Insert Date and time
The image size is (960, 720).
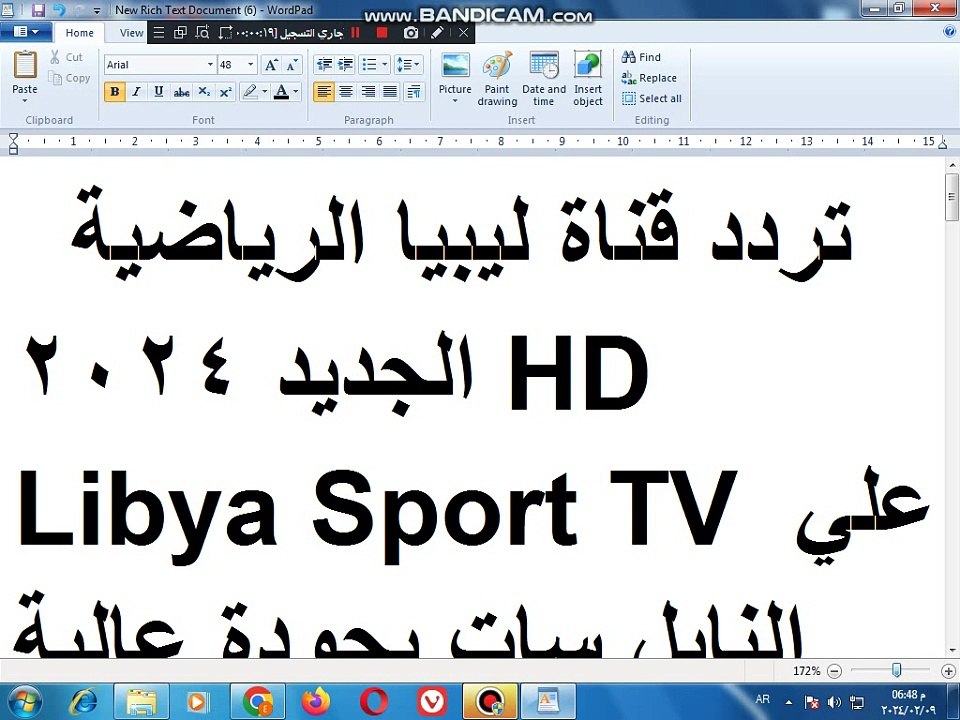(x=544, y=78)
